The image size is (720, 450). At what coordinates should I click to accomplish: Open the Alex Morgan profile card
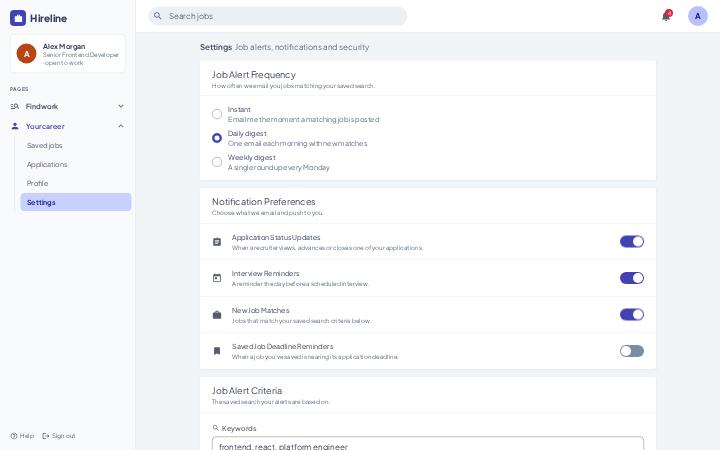click(x=68, y=54)
